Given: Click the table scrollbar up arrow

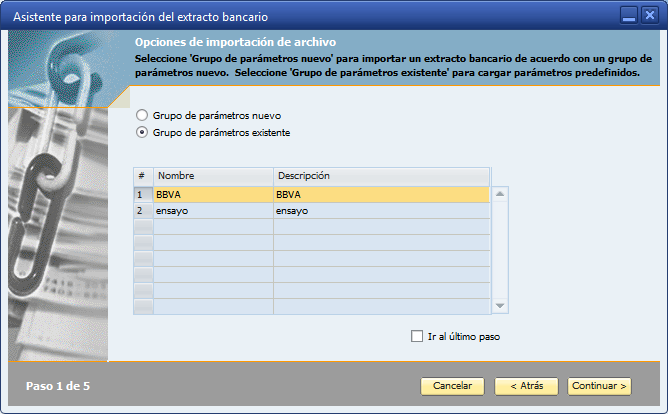Looking at the screenshot, I should click(500, 194).
